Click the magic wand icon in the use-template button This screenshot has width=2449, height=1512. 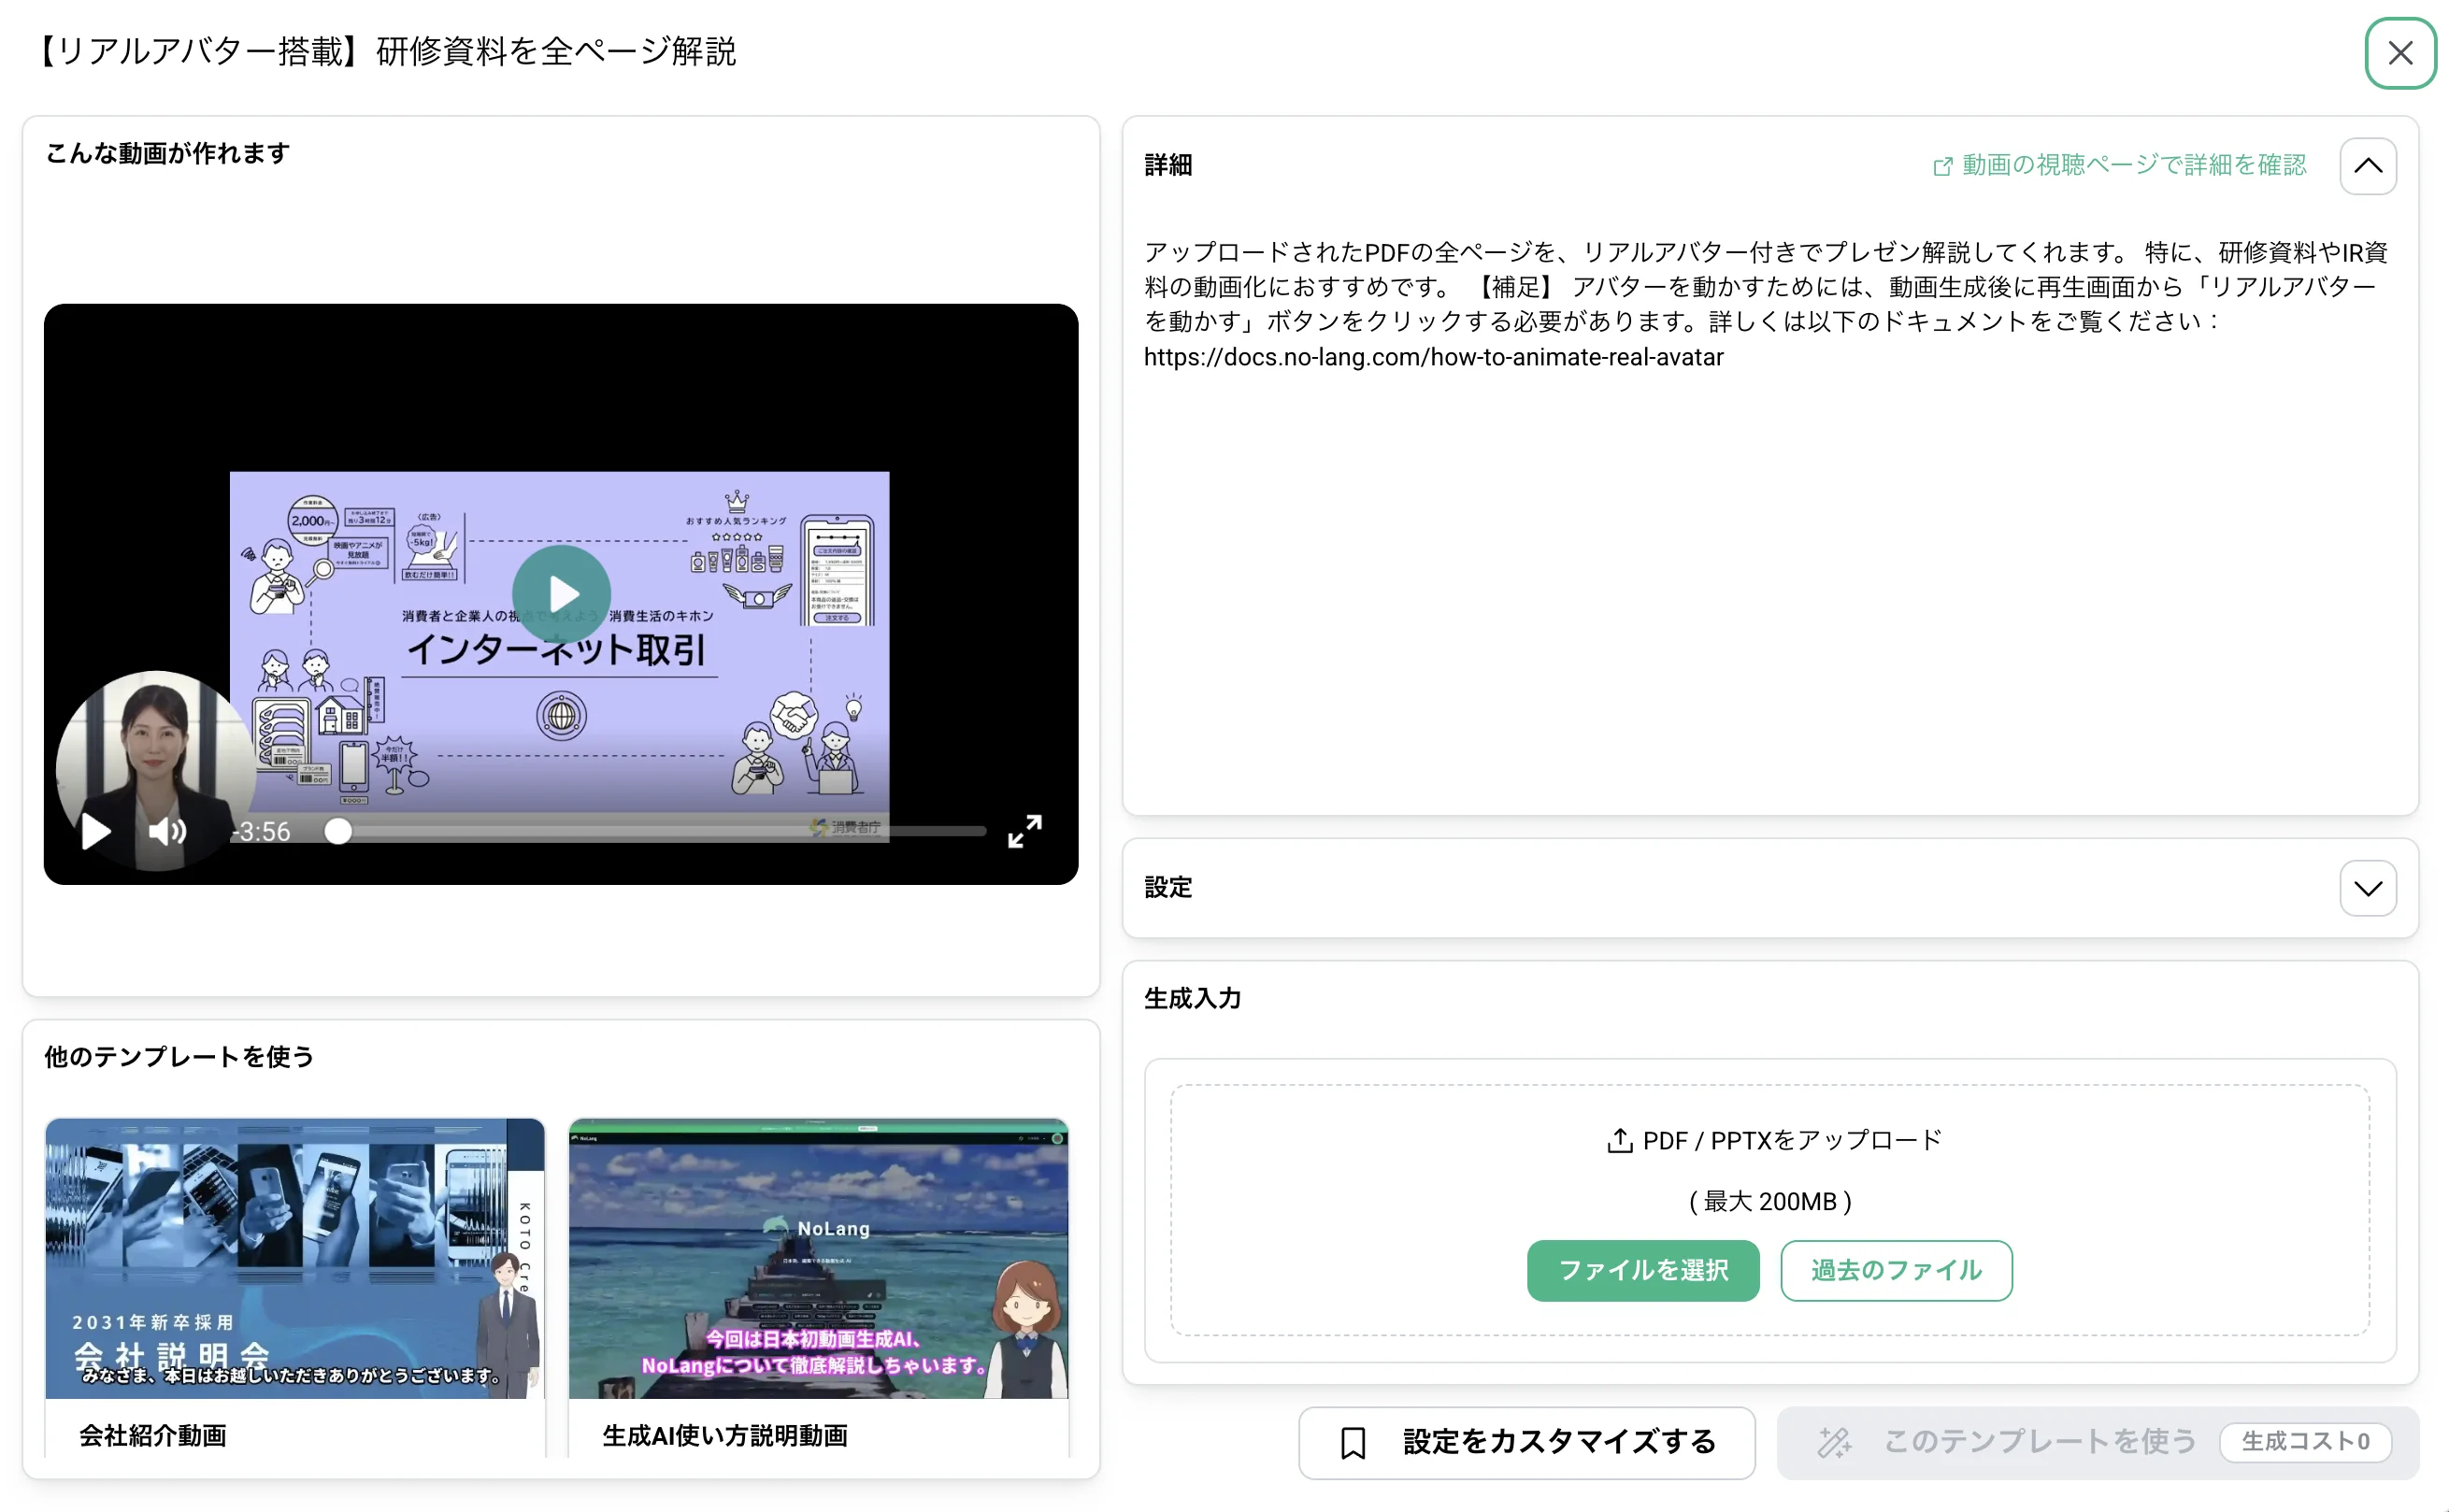[x=1834, y=1442]
